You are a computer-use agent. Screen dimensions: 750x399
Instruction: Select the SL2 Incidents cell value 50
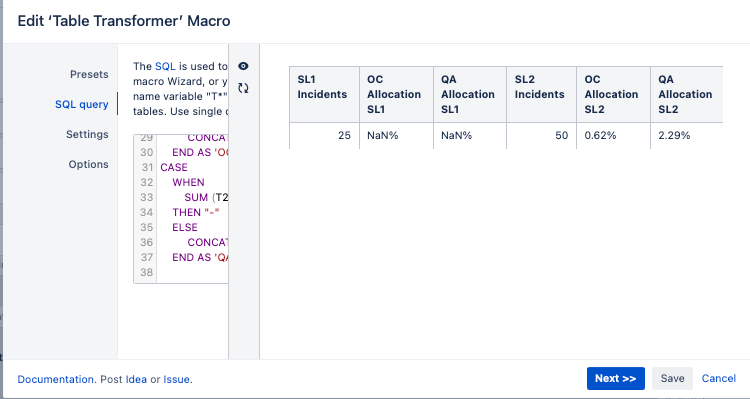pos(541,135)
